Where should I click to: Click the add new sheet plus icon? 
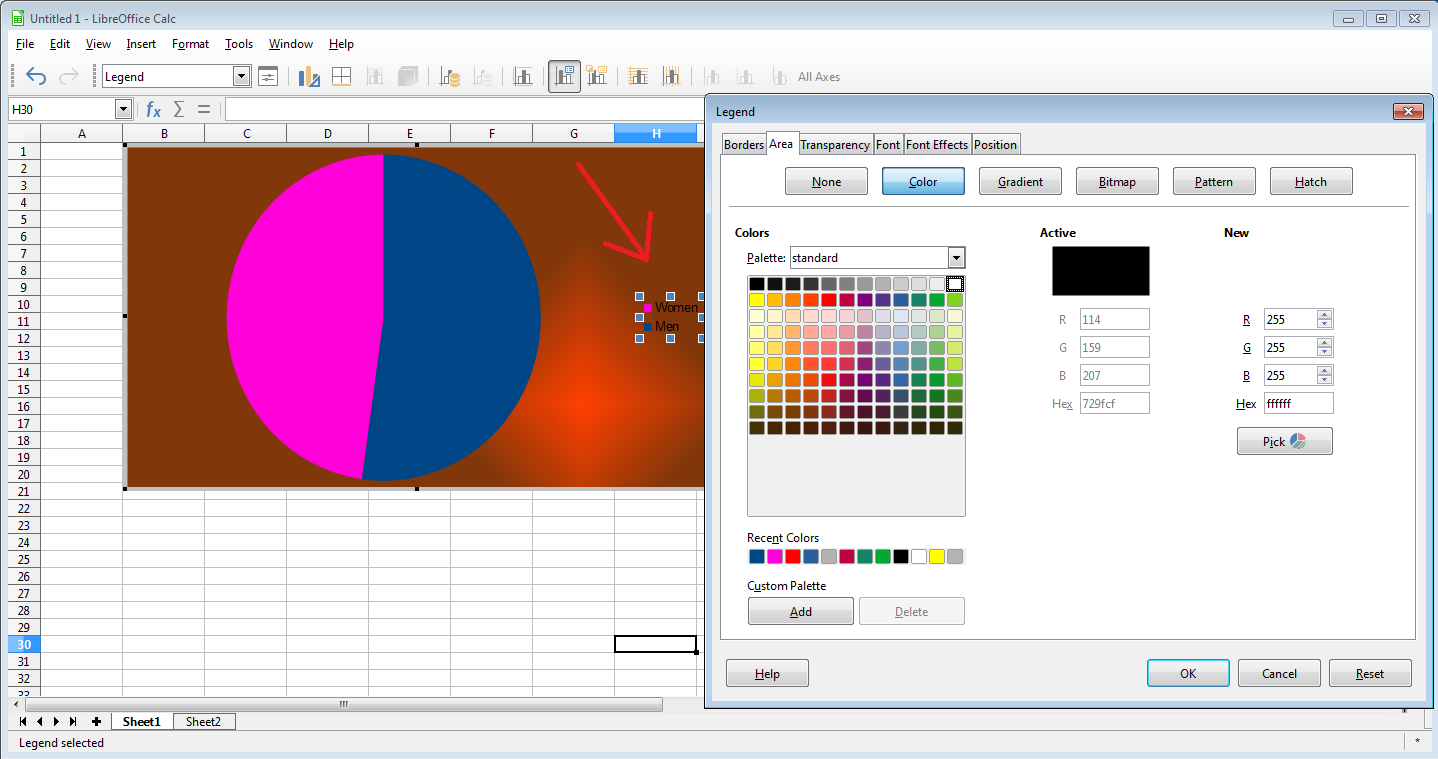[97, 721]
